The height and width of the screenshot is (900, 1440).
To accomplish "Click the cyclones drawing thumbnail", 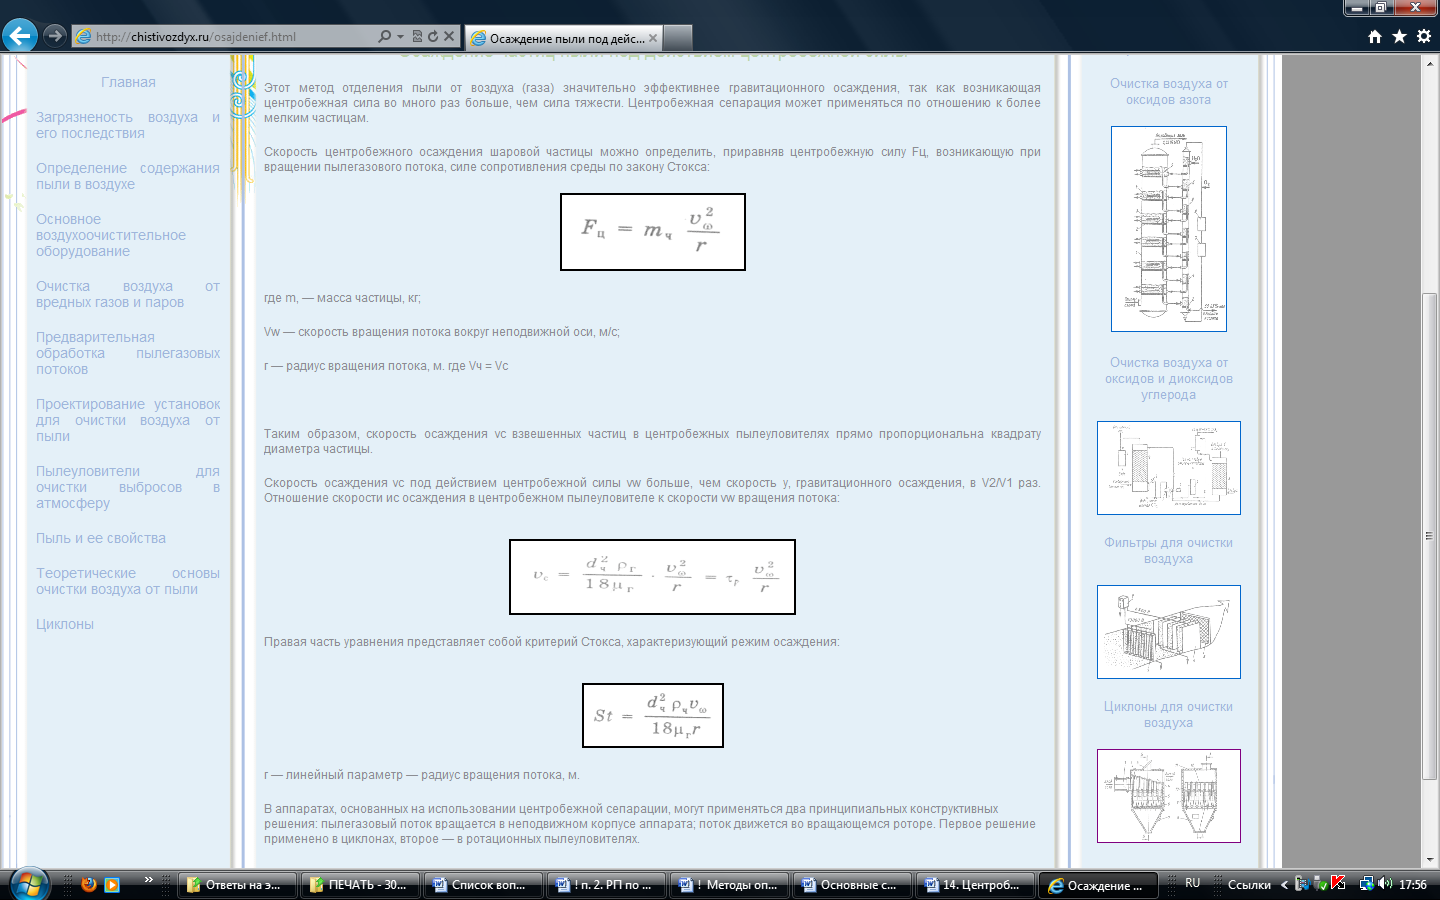I will (1168, 796).
